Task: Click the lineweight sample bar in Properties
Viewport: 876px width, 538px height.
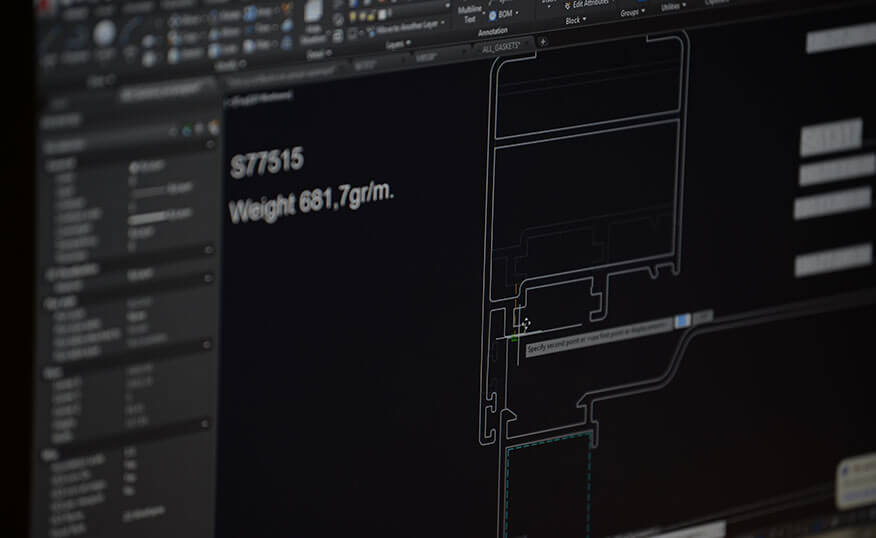Action: (149, 215)
